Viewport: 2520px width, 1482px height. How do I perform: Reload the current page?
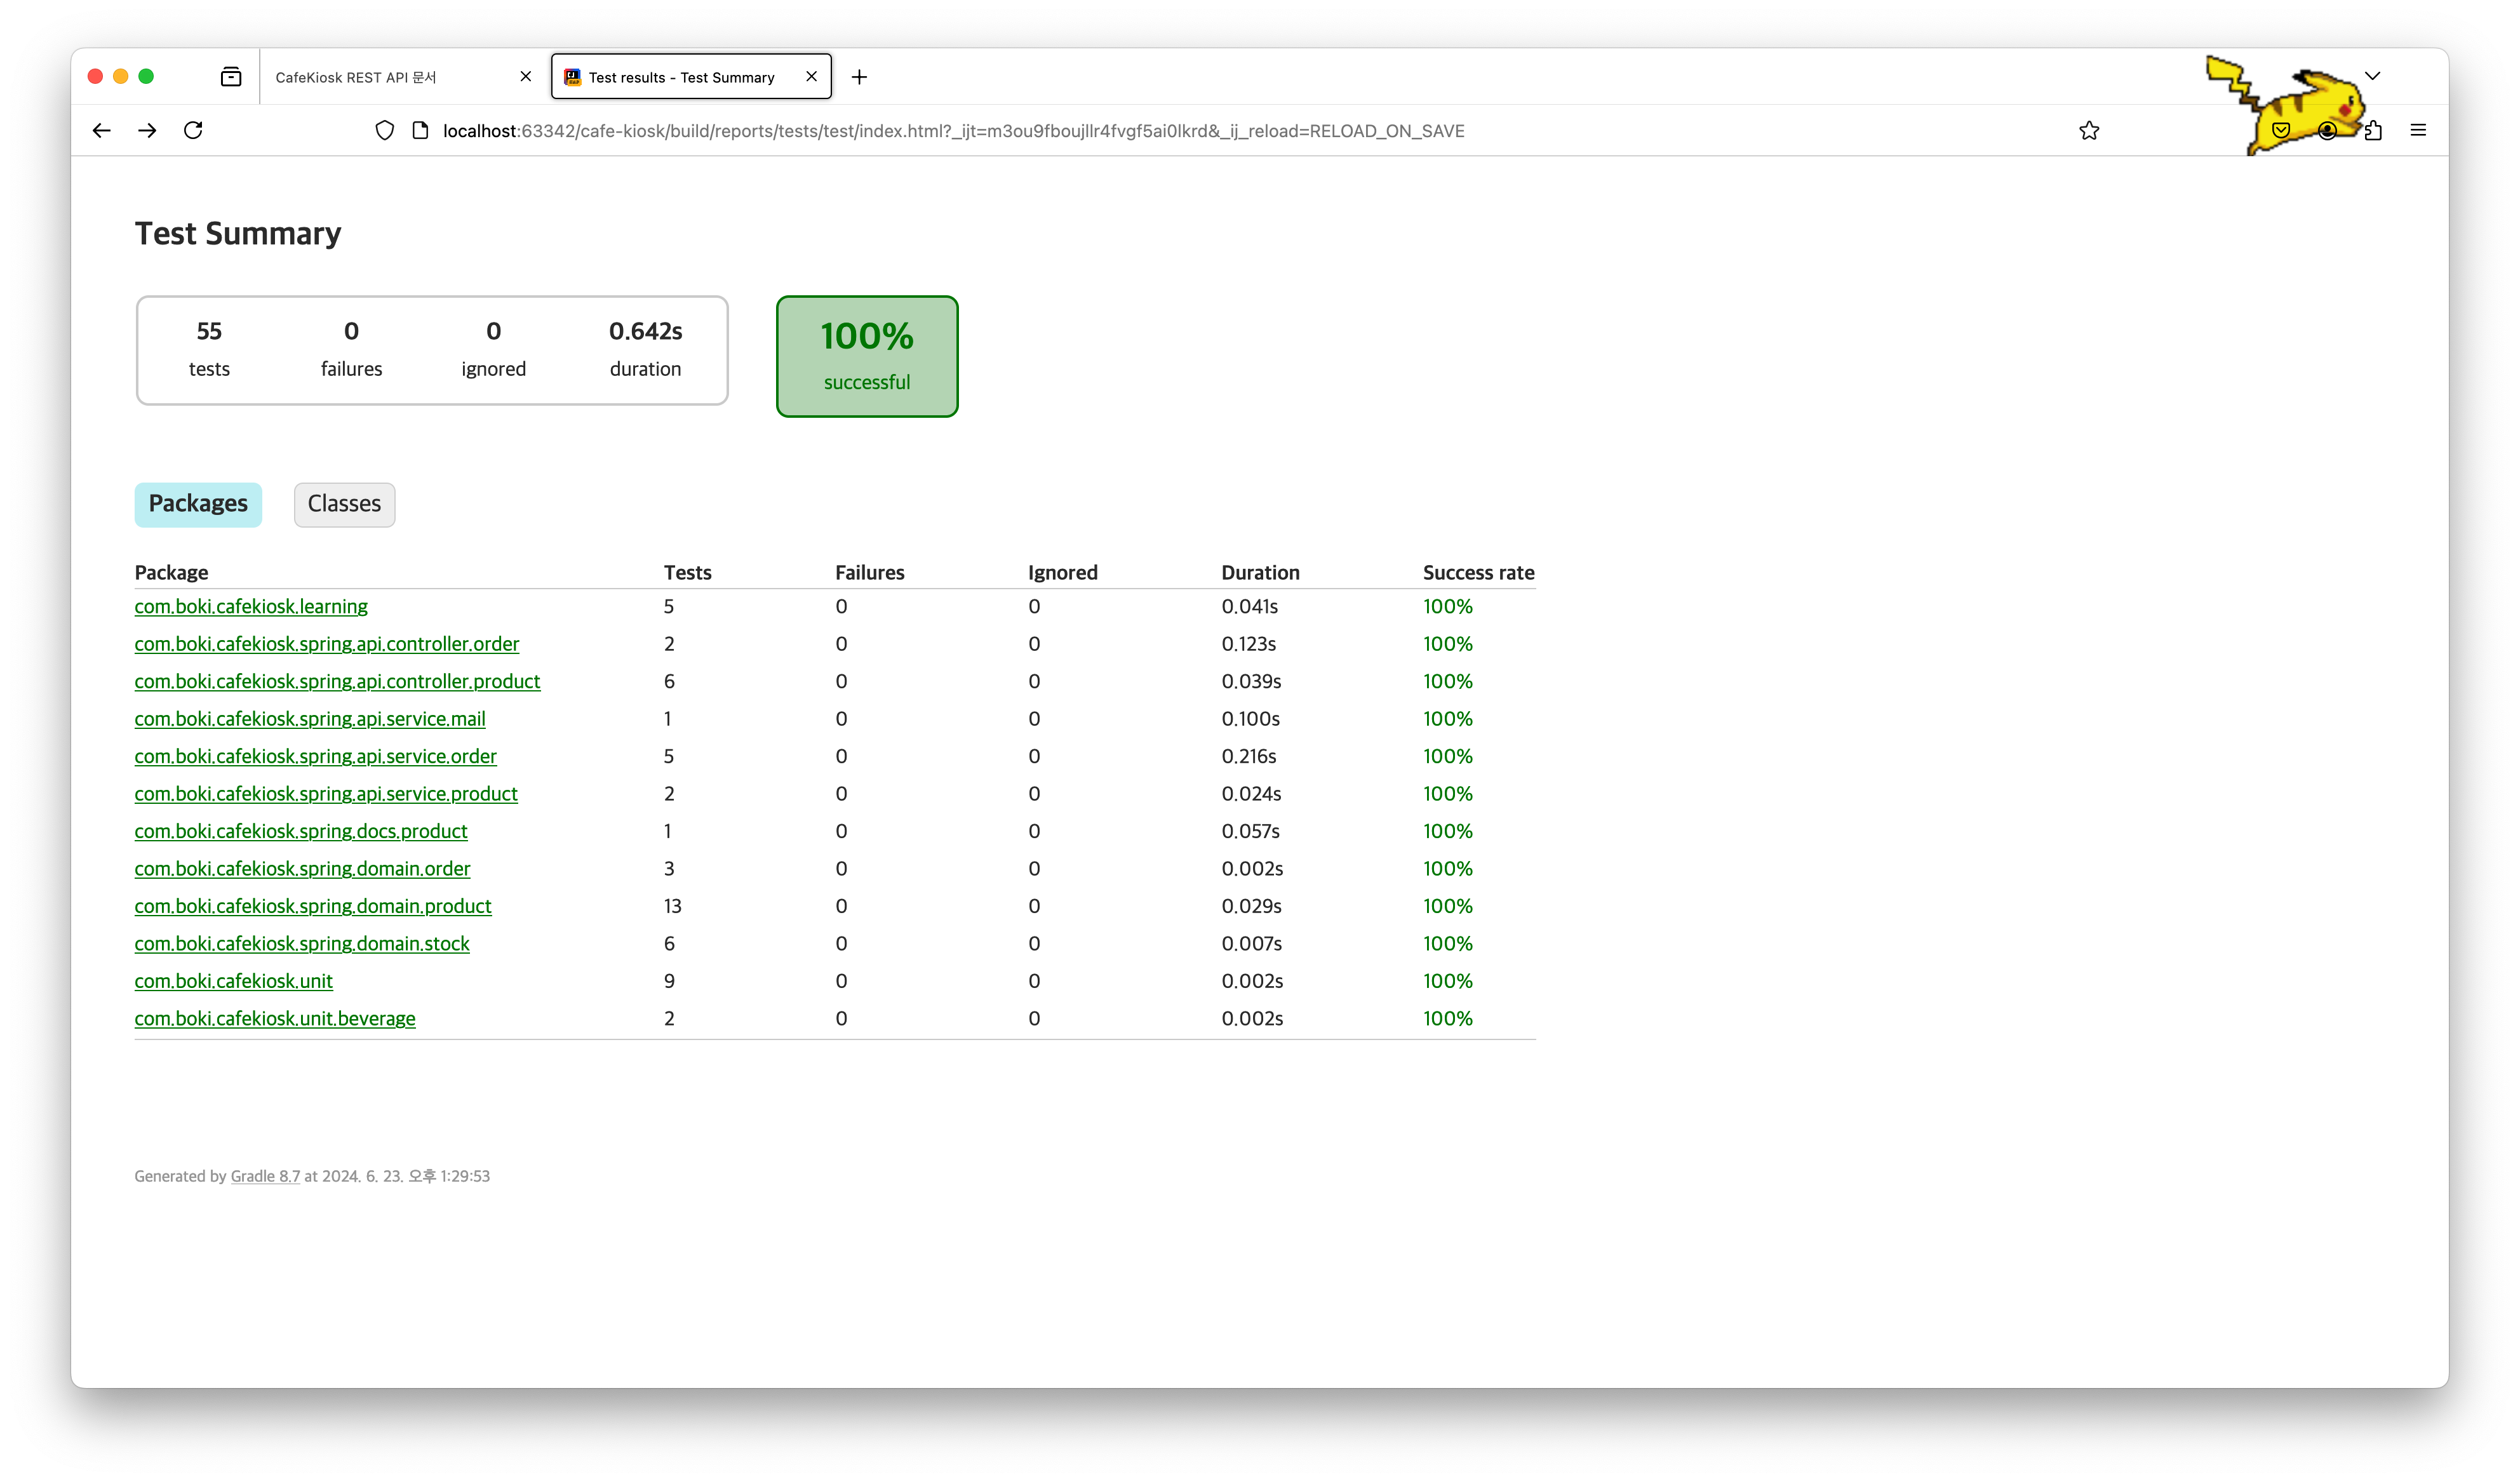[193, 130]
